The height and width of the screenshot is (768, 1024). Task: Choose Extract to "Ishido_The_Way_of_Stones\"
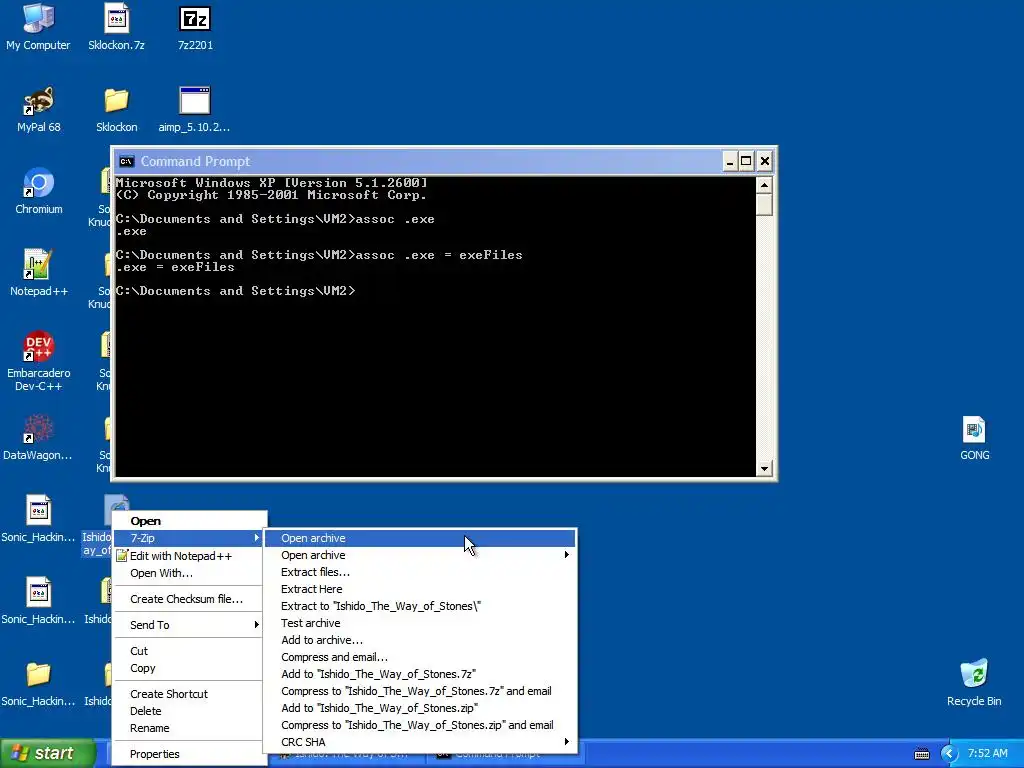(420, 606)
